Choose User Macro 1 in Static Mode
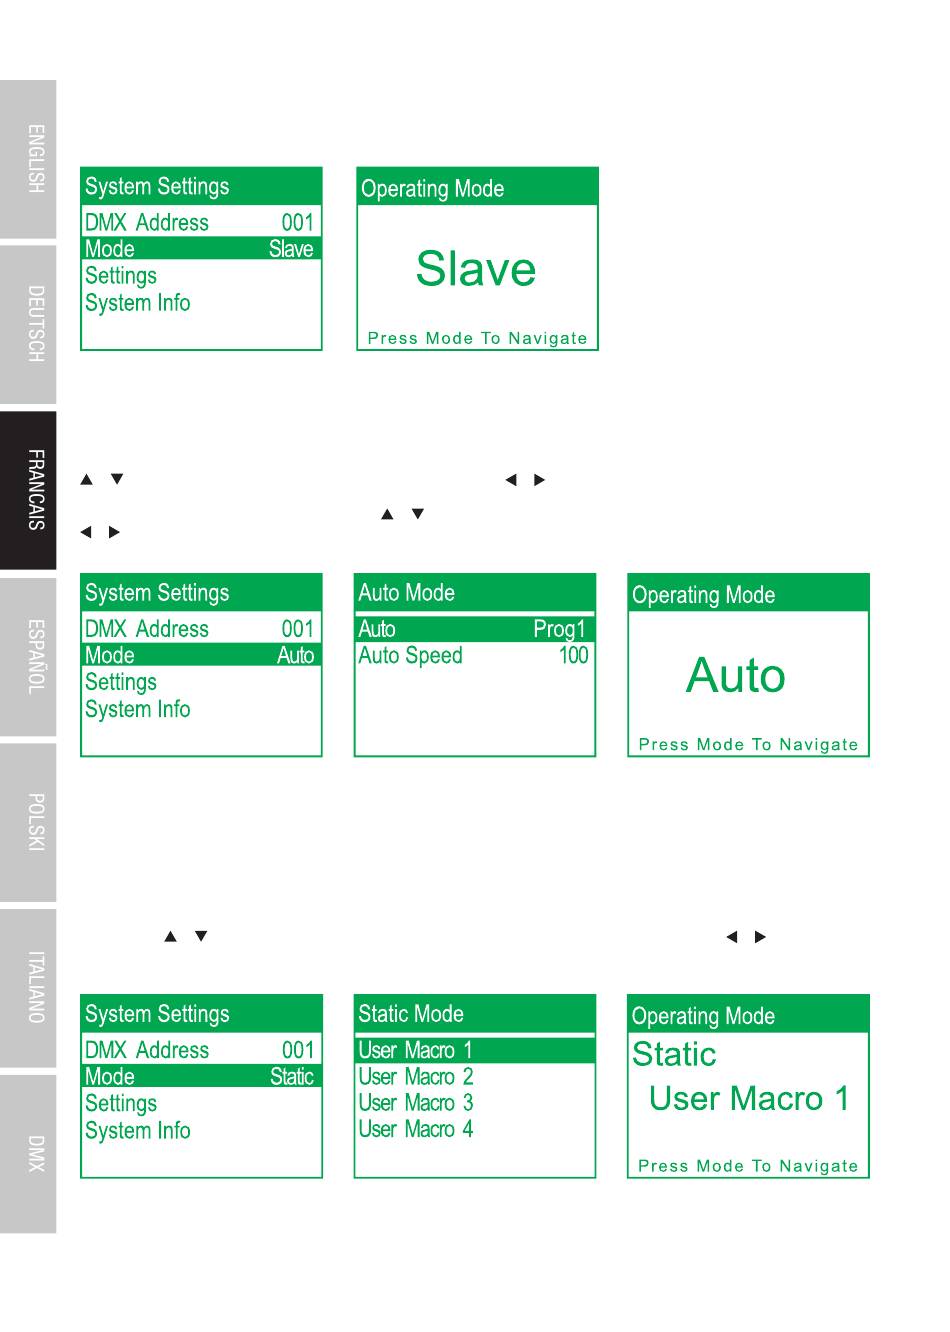 pos(475,1050)
